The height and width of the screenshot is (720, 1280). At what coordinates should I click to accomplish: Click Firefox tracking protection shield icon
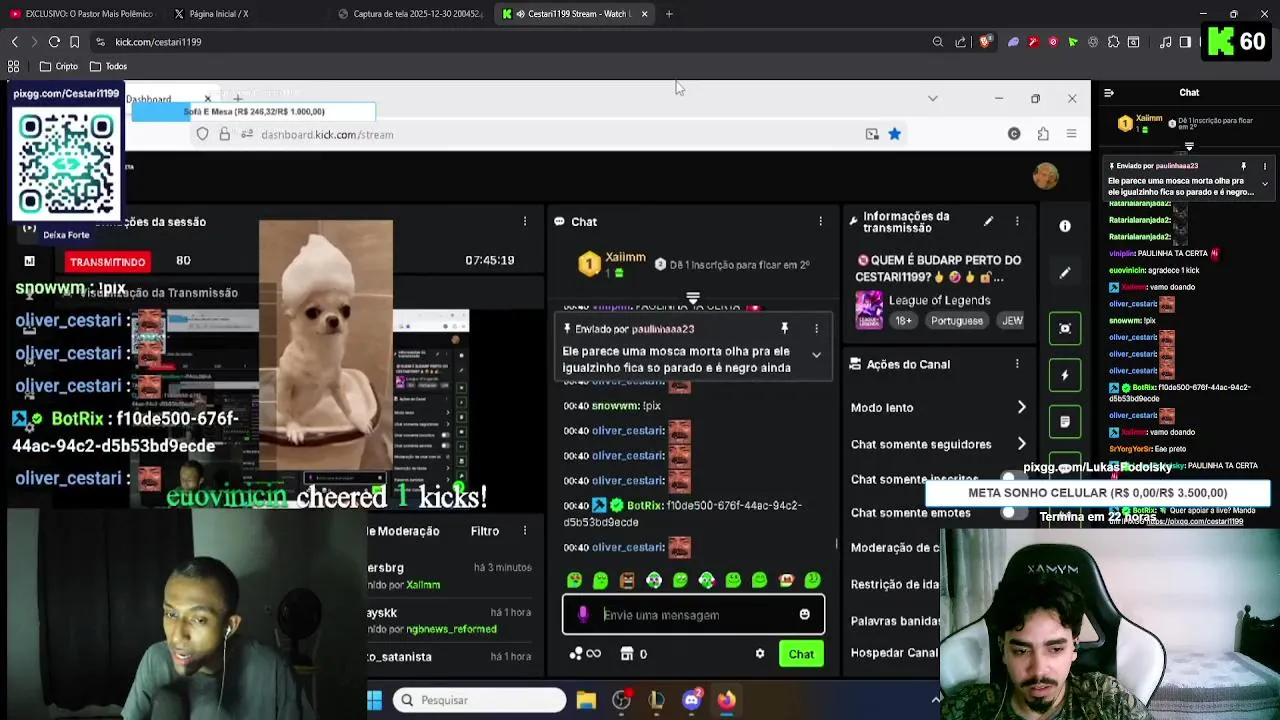click(x=202, y=134)
